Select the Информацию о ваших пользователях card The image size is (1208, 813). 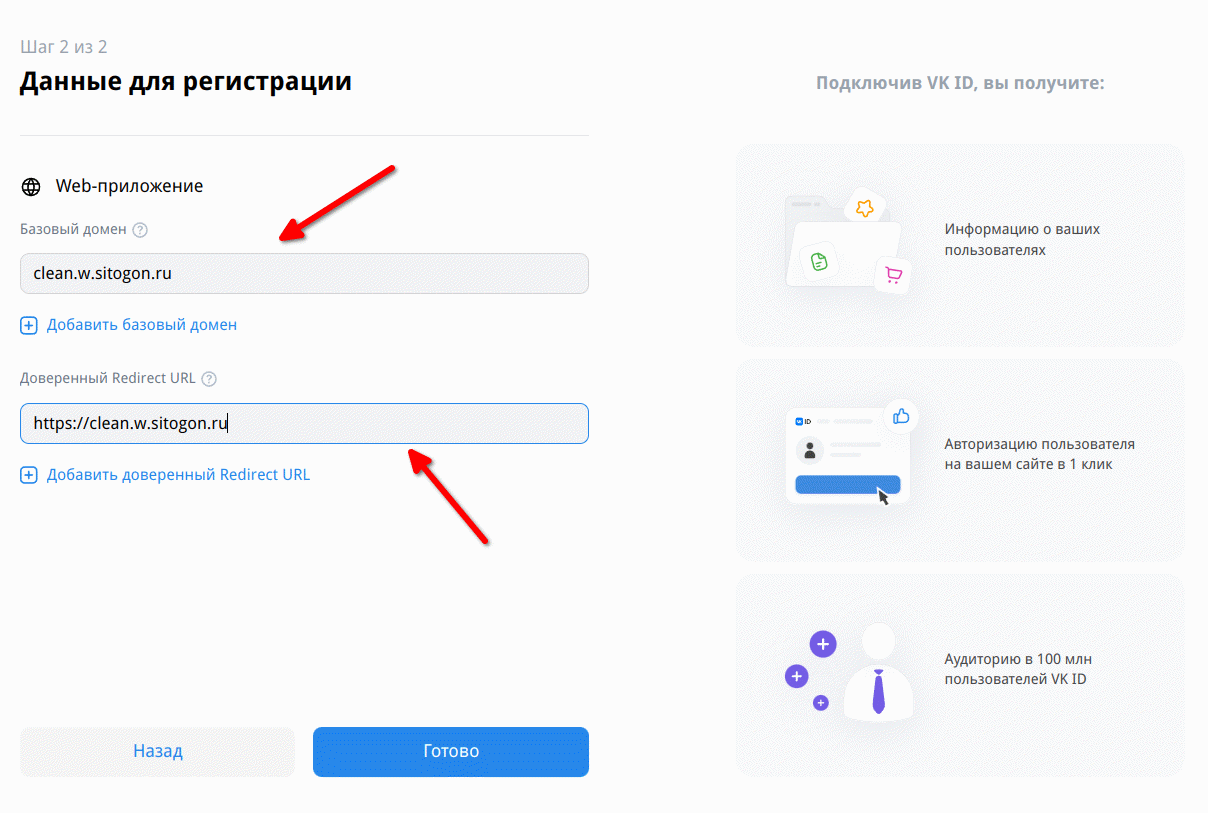[960, 246]
